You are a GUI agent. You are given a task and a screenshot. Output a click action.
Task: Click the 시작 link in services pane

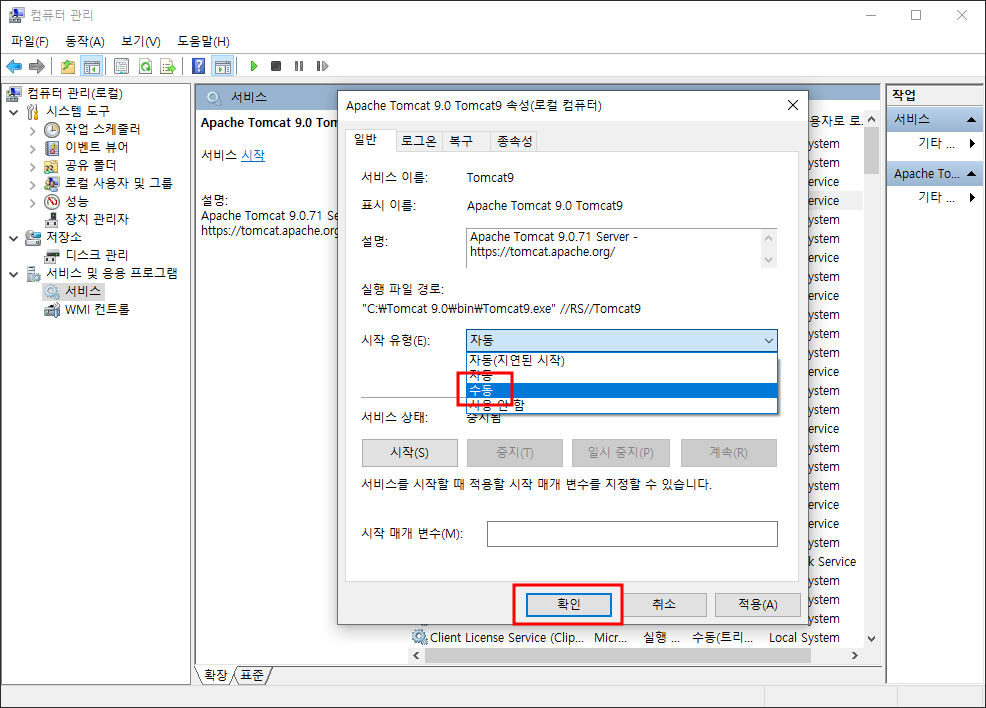(x=253, y=155)
